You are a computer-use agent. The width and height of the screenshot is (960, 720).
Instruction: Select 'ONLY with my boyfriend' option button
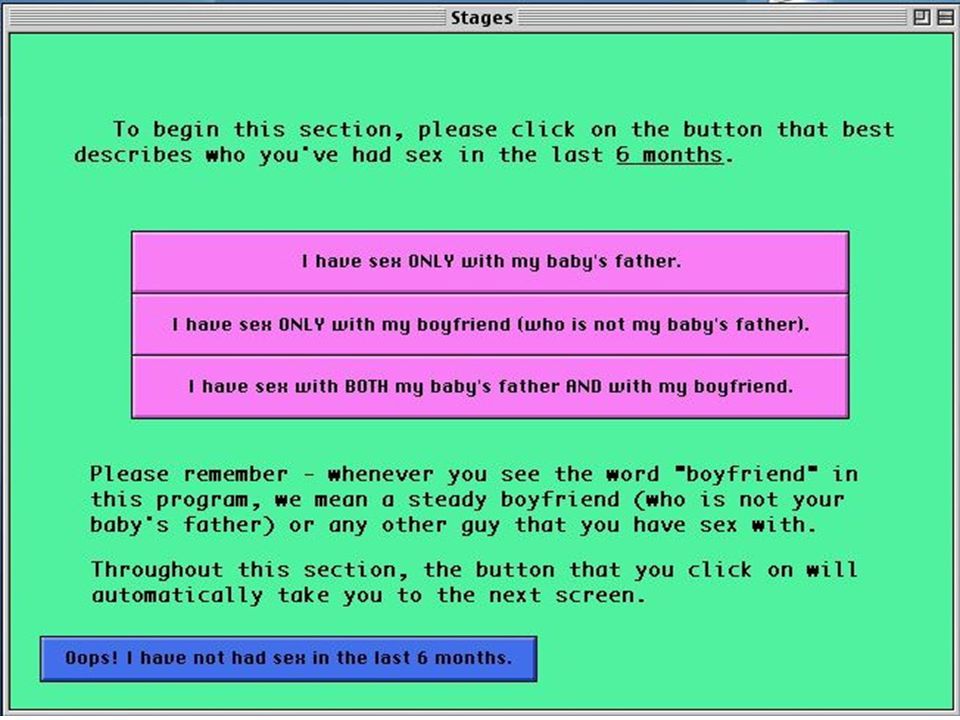tap(490, 324)
